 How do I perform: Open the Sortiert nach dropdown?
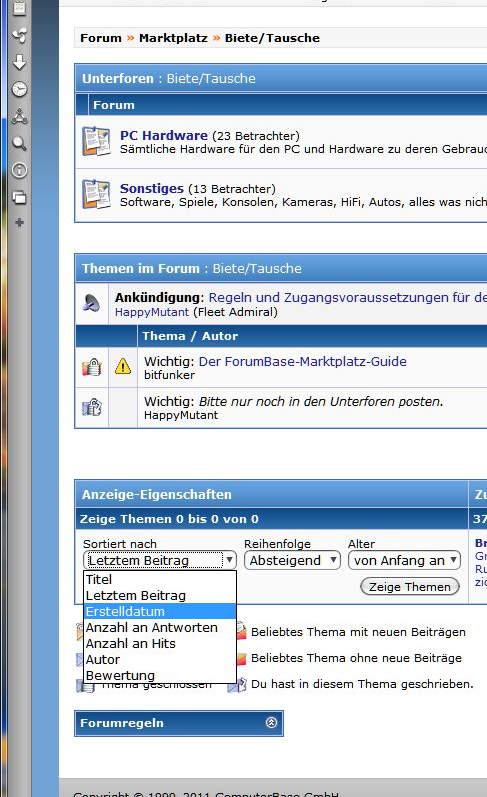[160, 560]
